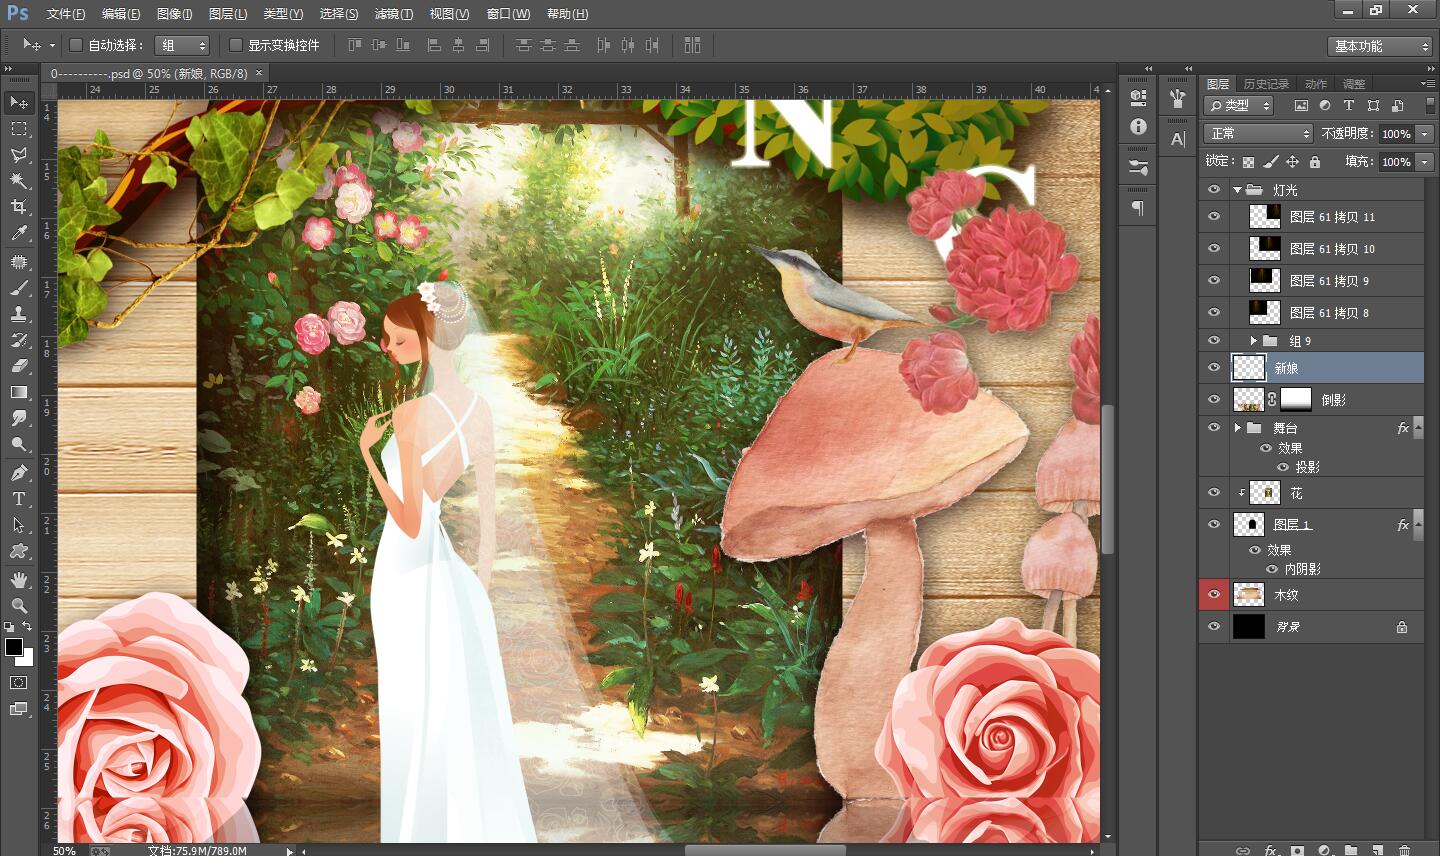The width and height of the screenshot is (1440, 856).
Task: Open the layer filter 类型 dropdown
Action: pyautogui.click(x=1238, y=105)
